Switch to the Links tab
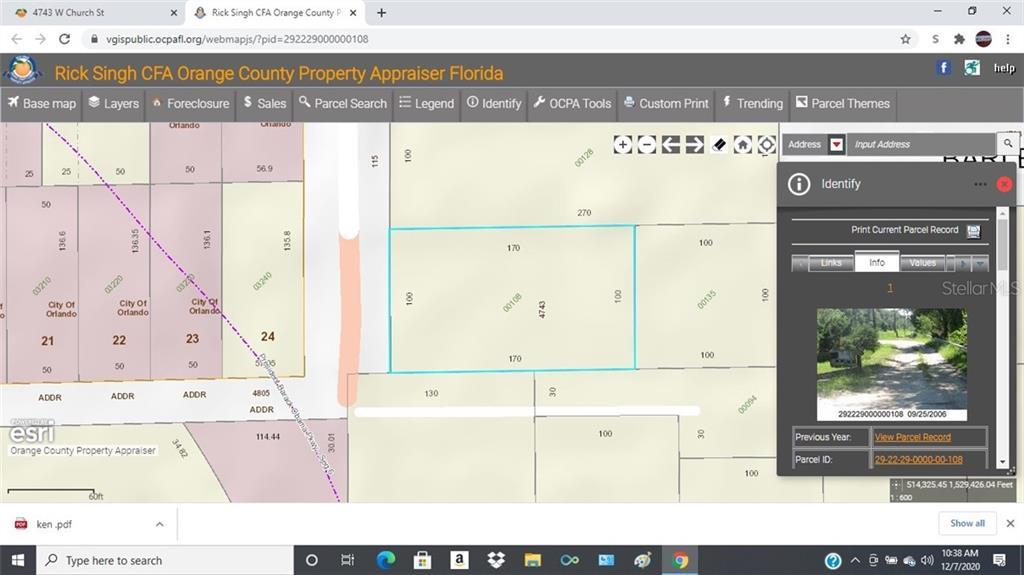 (x=831, y=263)
